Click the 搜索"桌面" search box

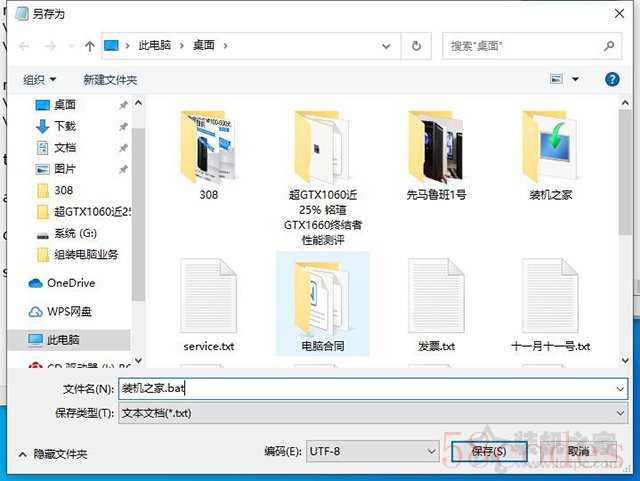(522, 46)
